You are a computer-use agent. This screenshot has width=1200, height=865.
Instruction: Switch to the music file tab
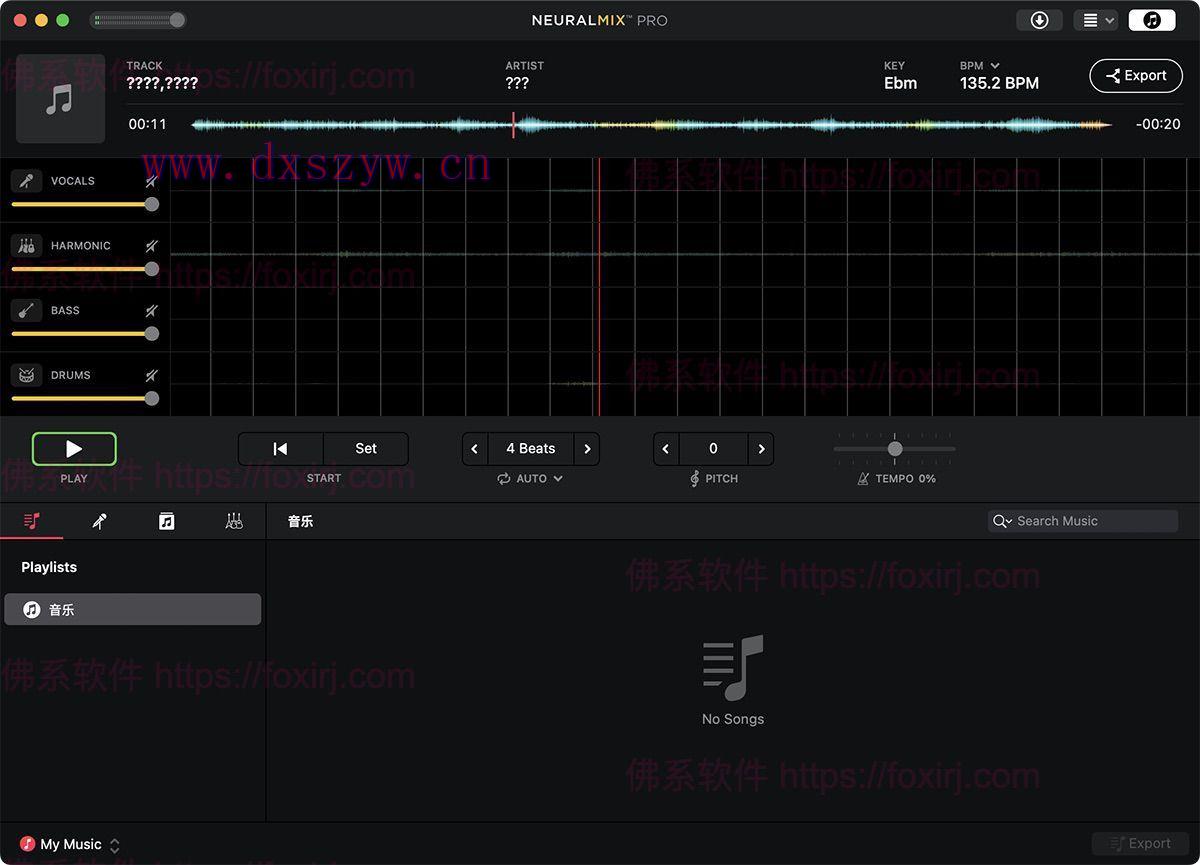(166, 521)
